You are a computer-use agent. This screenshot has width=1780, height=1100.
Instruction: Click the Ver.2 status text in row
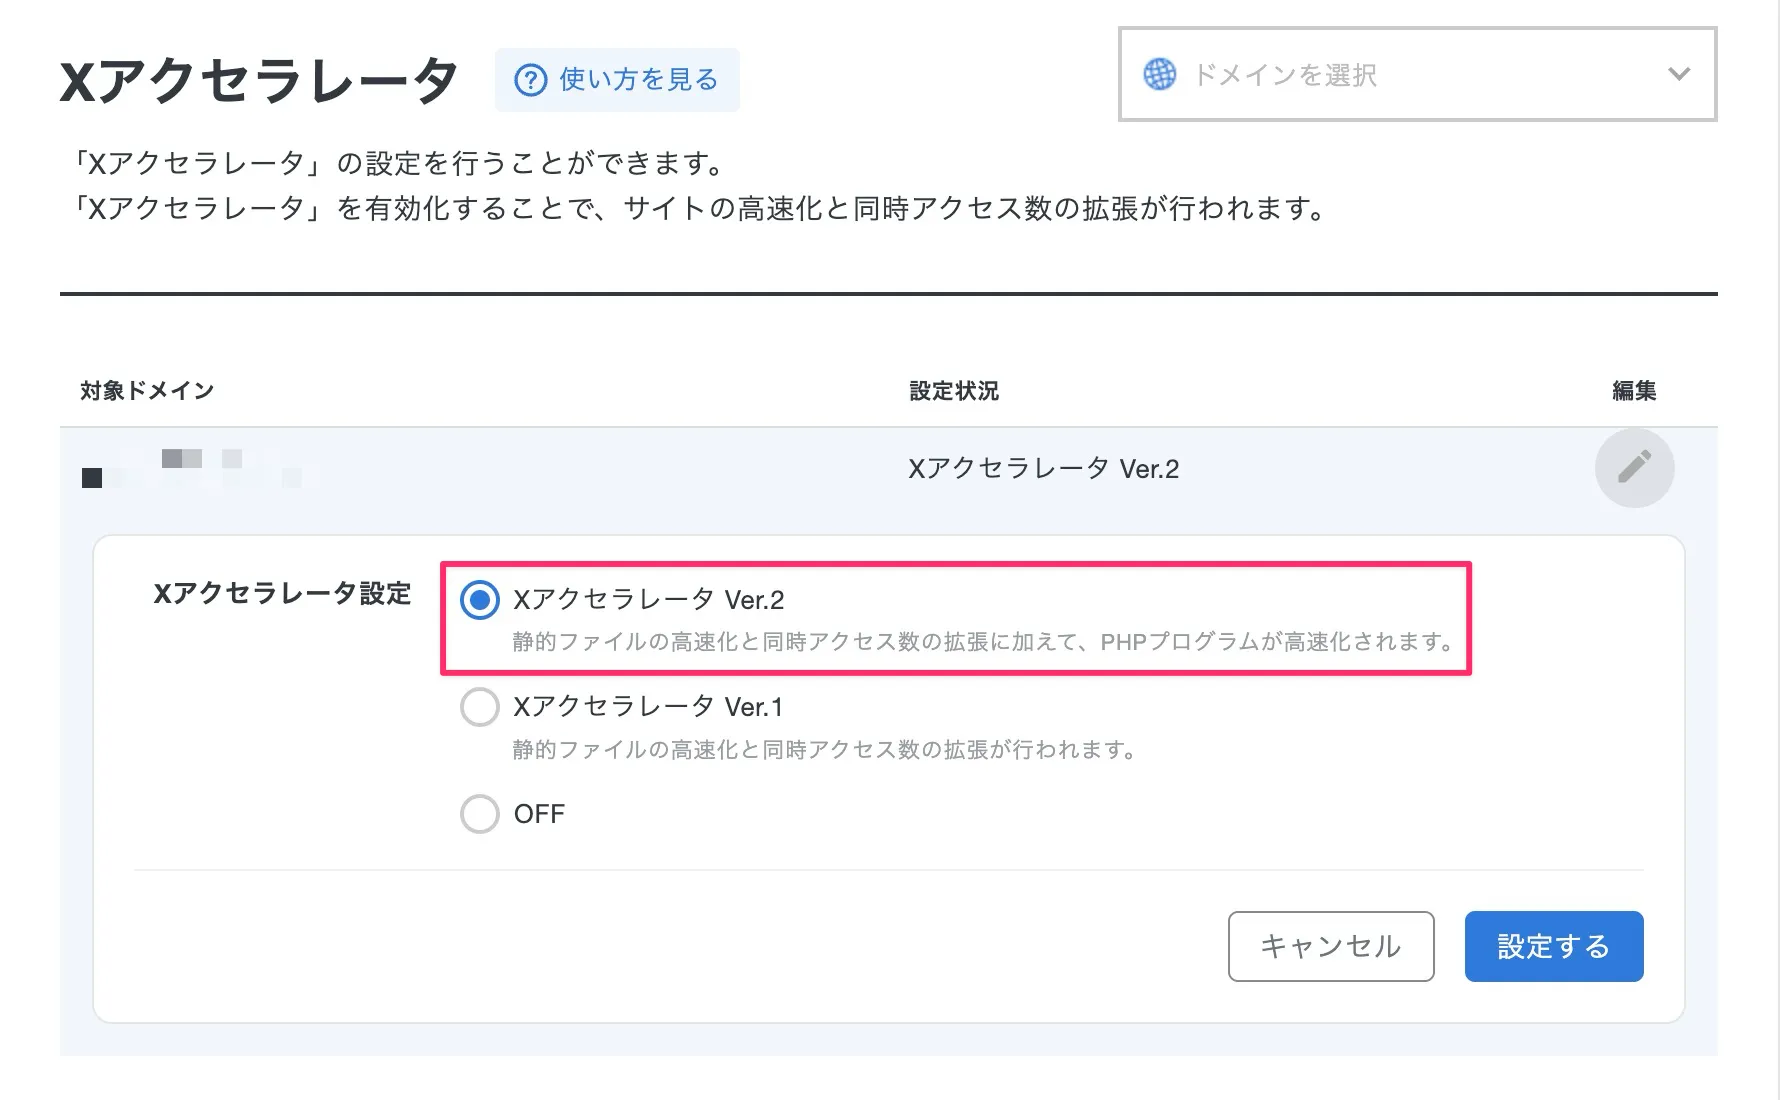[x=1043, y=469]
